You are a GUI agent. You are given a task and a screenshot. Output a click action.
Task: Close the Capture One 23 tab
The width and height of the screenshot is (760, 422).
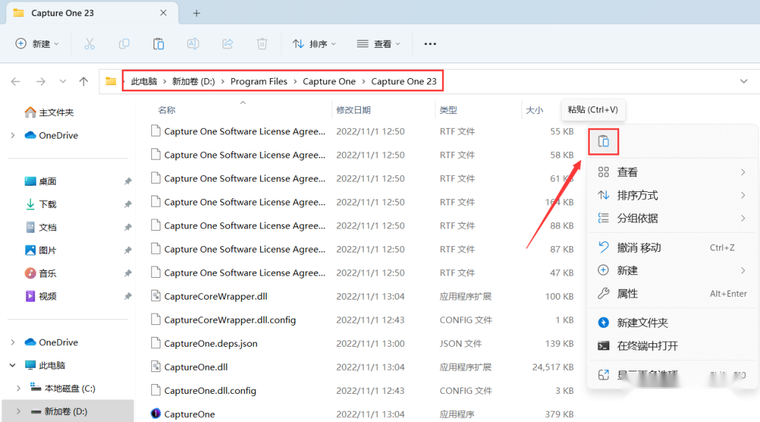click(163, 13)
